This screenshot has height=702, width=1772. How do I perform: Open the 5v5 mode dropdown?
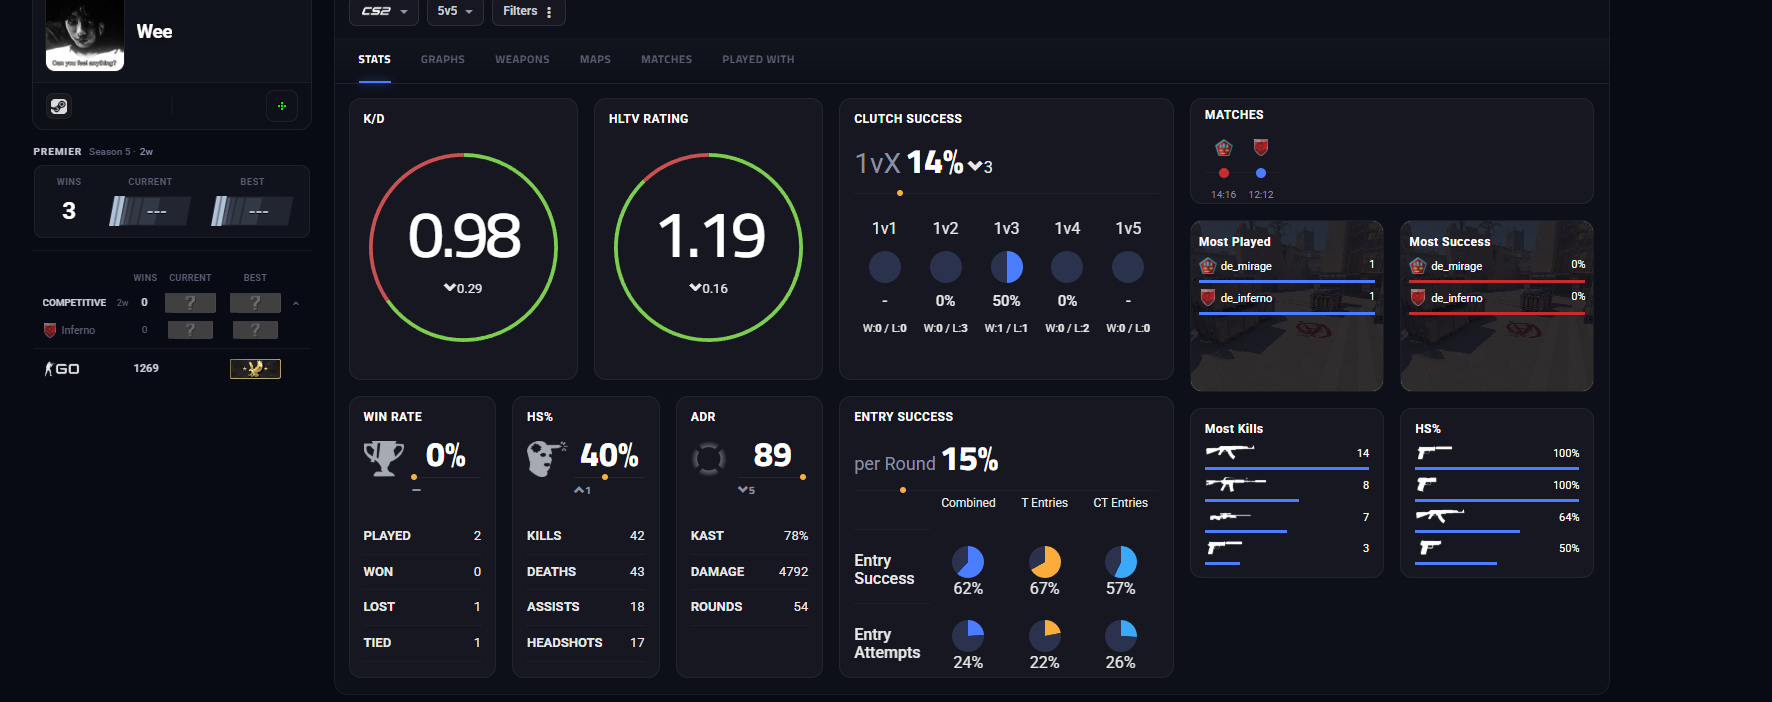tap(455, 11)
